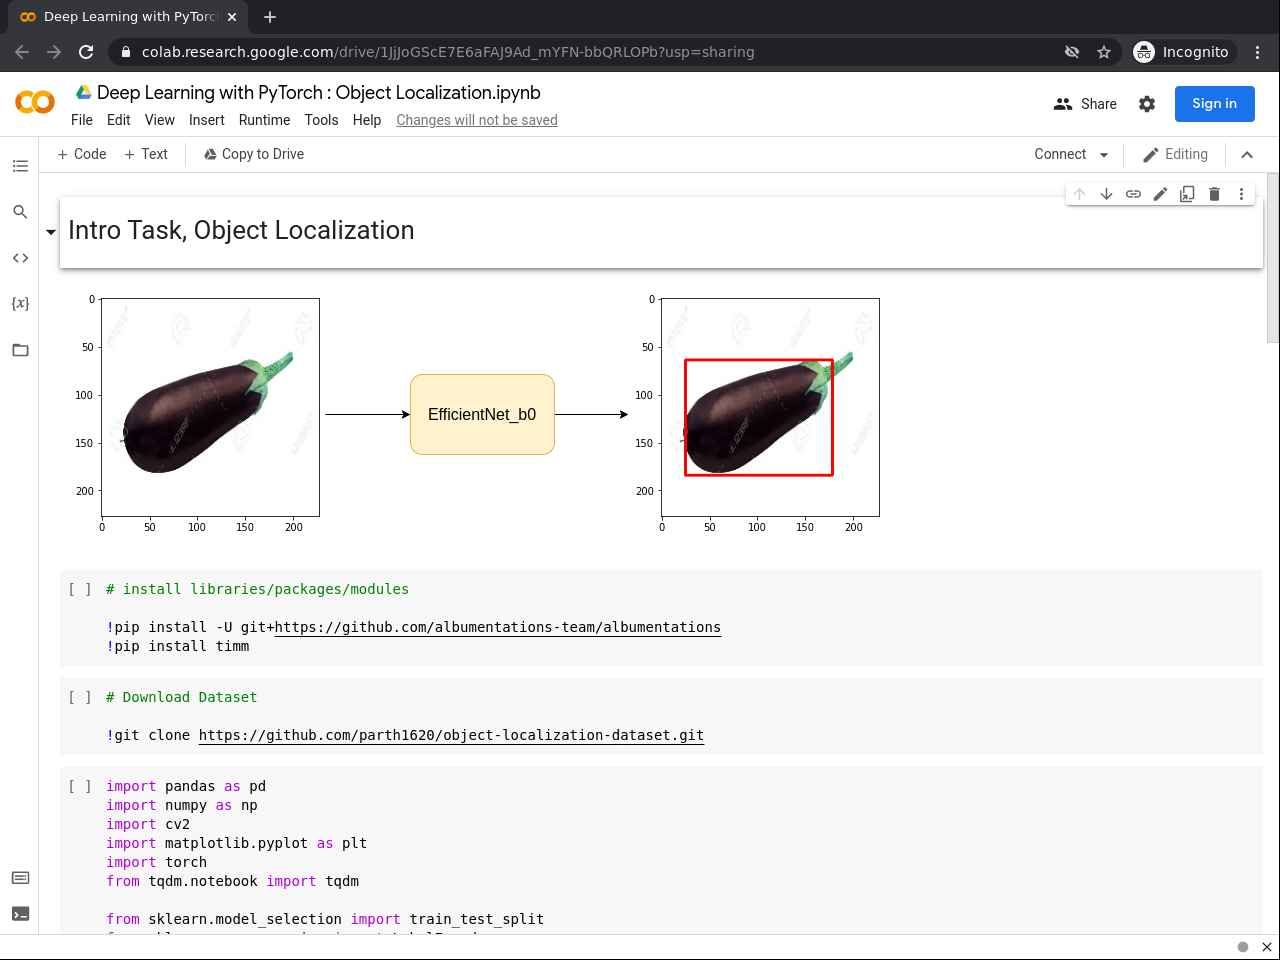Image resolution: width=1280 pixels, height=960 pixels.
Task: Open the find and replace panel
Action: [x=20, y=212]
